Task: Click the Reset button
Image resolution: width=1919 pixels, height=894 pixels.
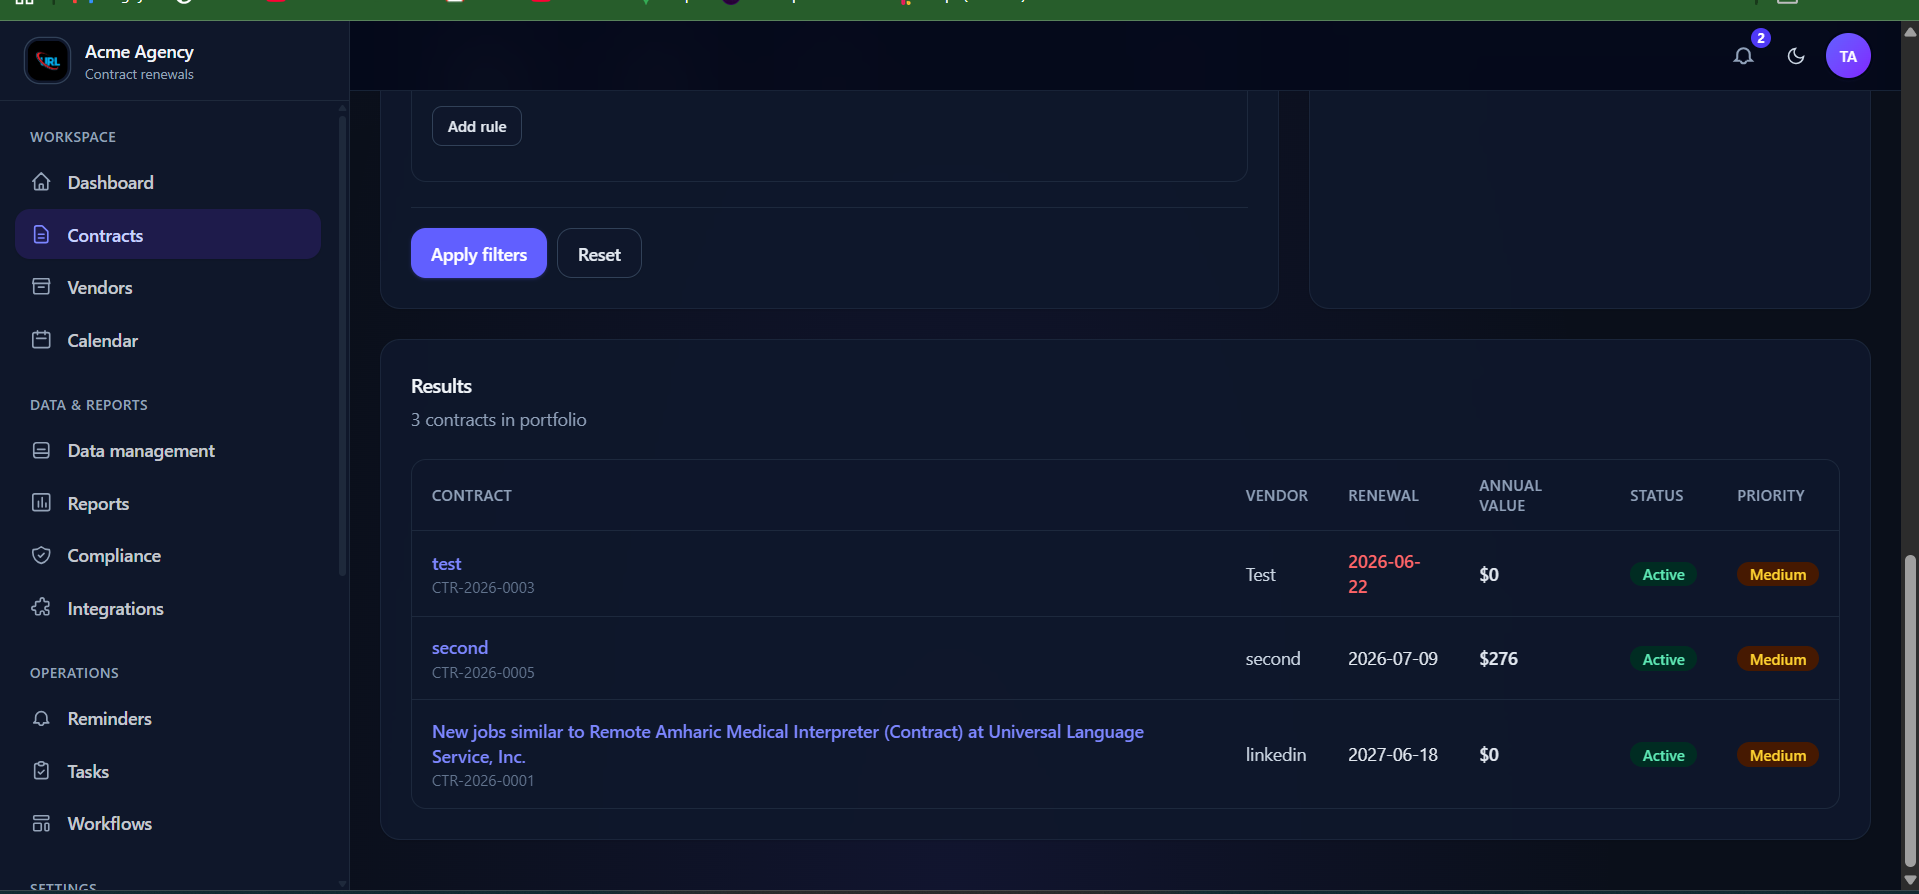Action: click(x=599, y=253)
